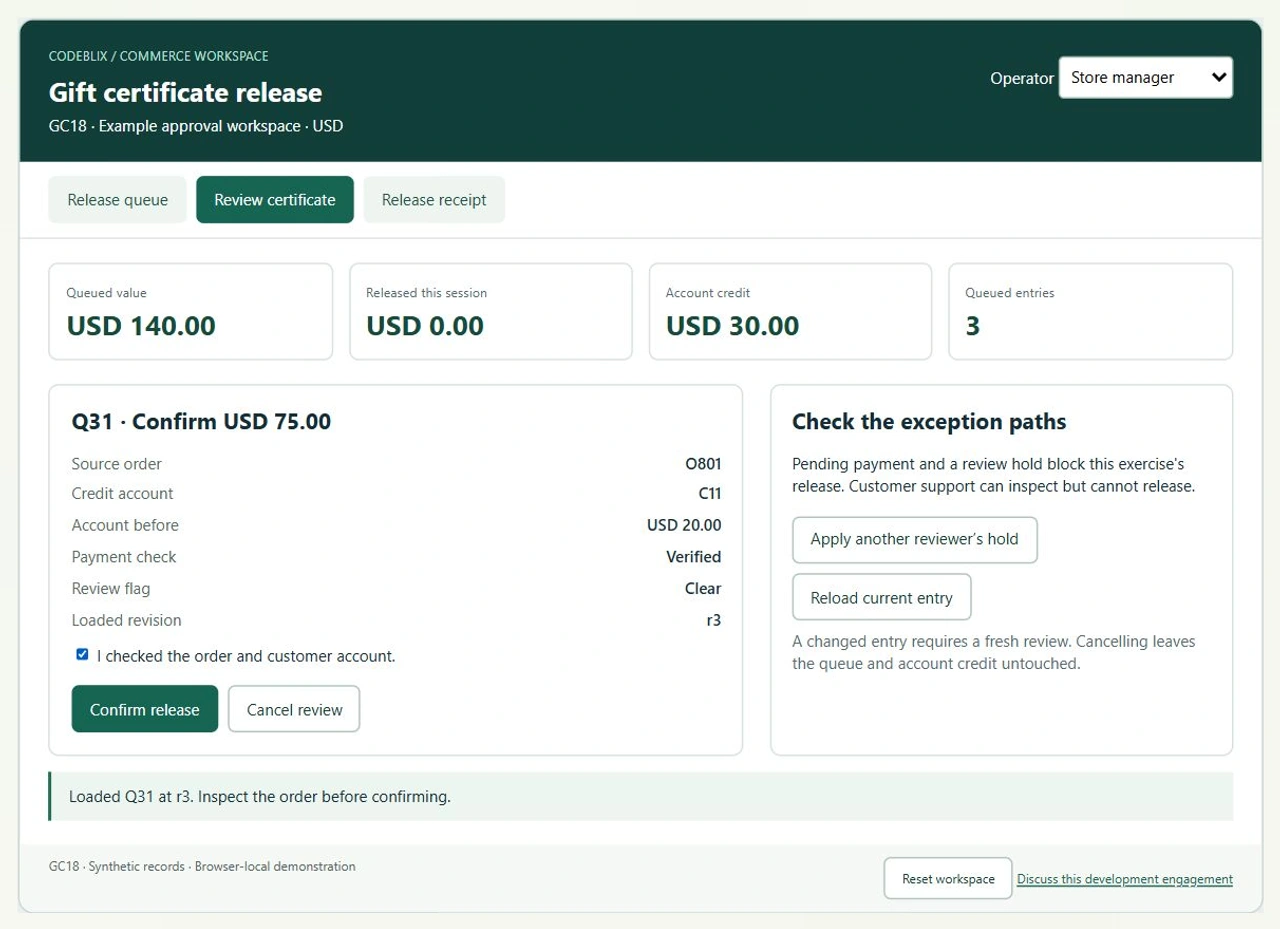Click the Reset workspace button

947,879
